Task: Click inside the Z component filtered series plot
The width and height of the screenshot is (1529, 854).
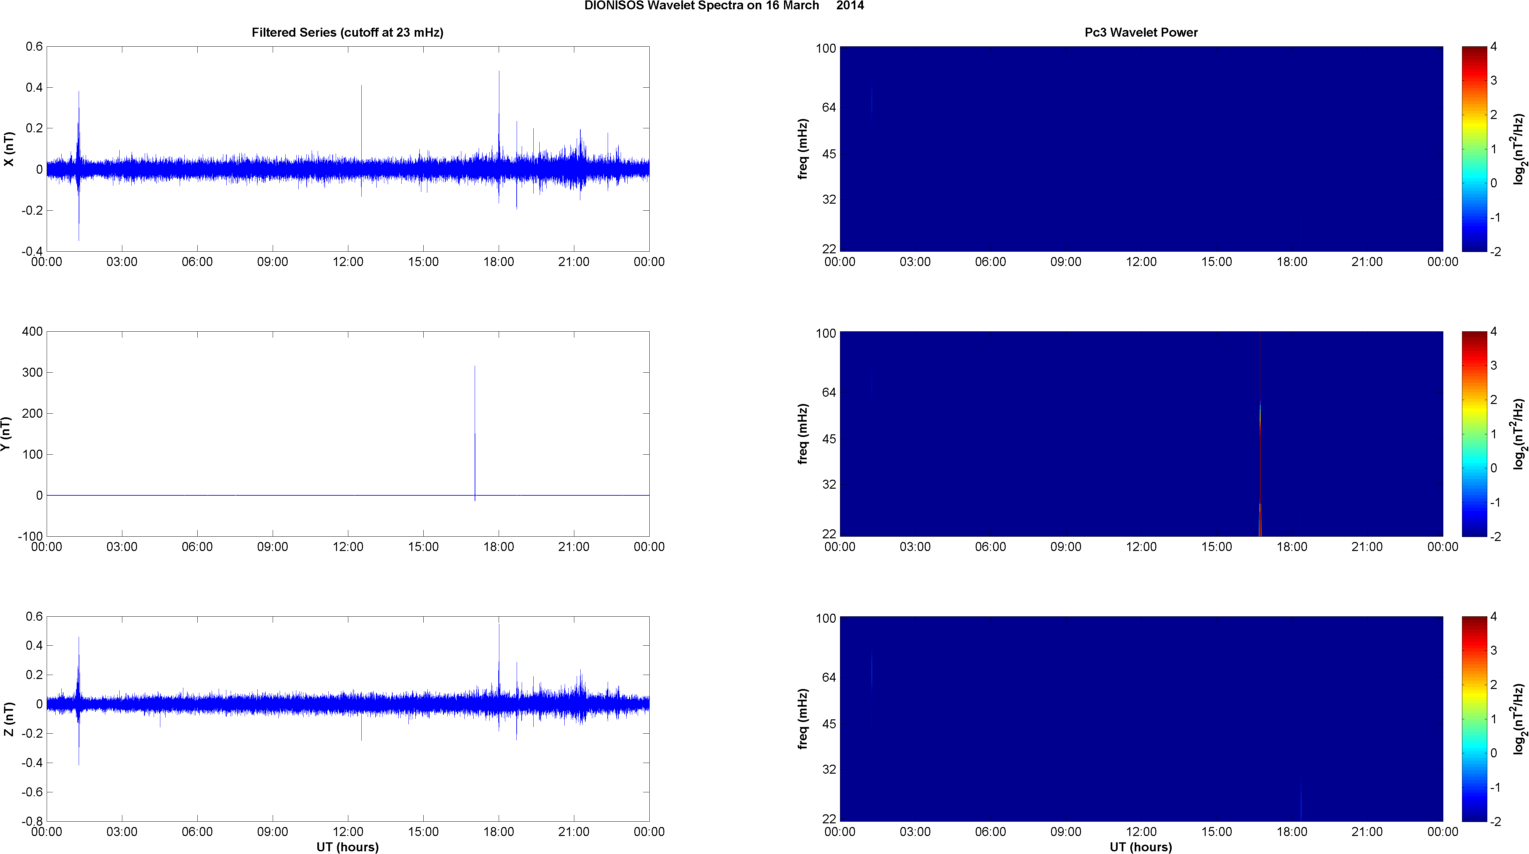Action: (x=348, y=719)
